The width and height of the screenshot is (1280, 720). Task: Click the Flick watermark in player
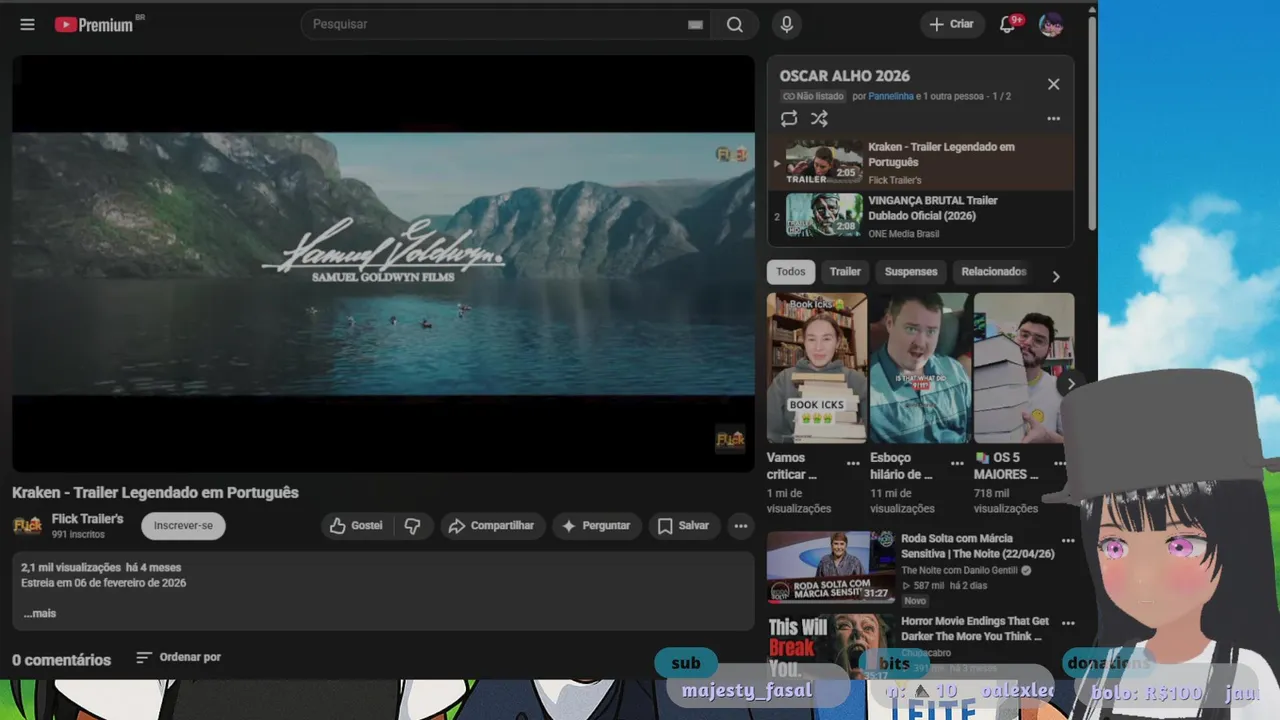click(x=731, y=439)
